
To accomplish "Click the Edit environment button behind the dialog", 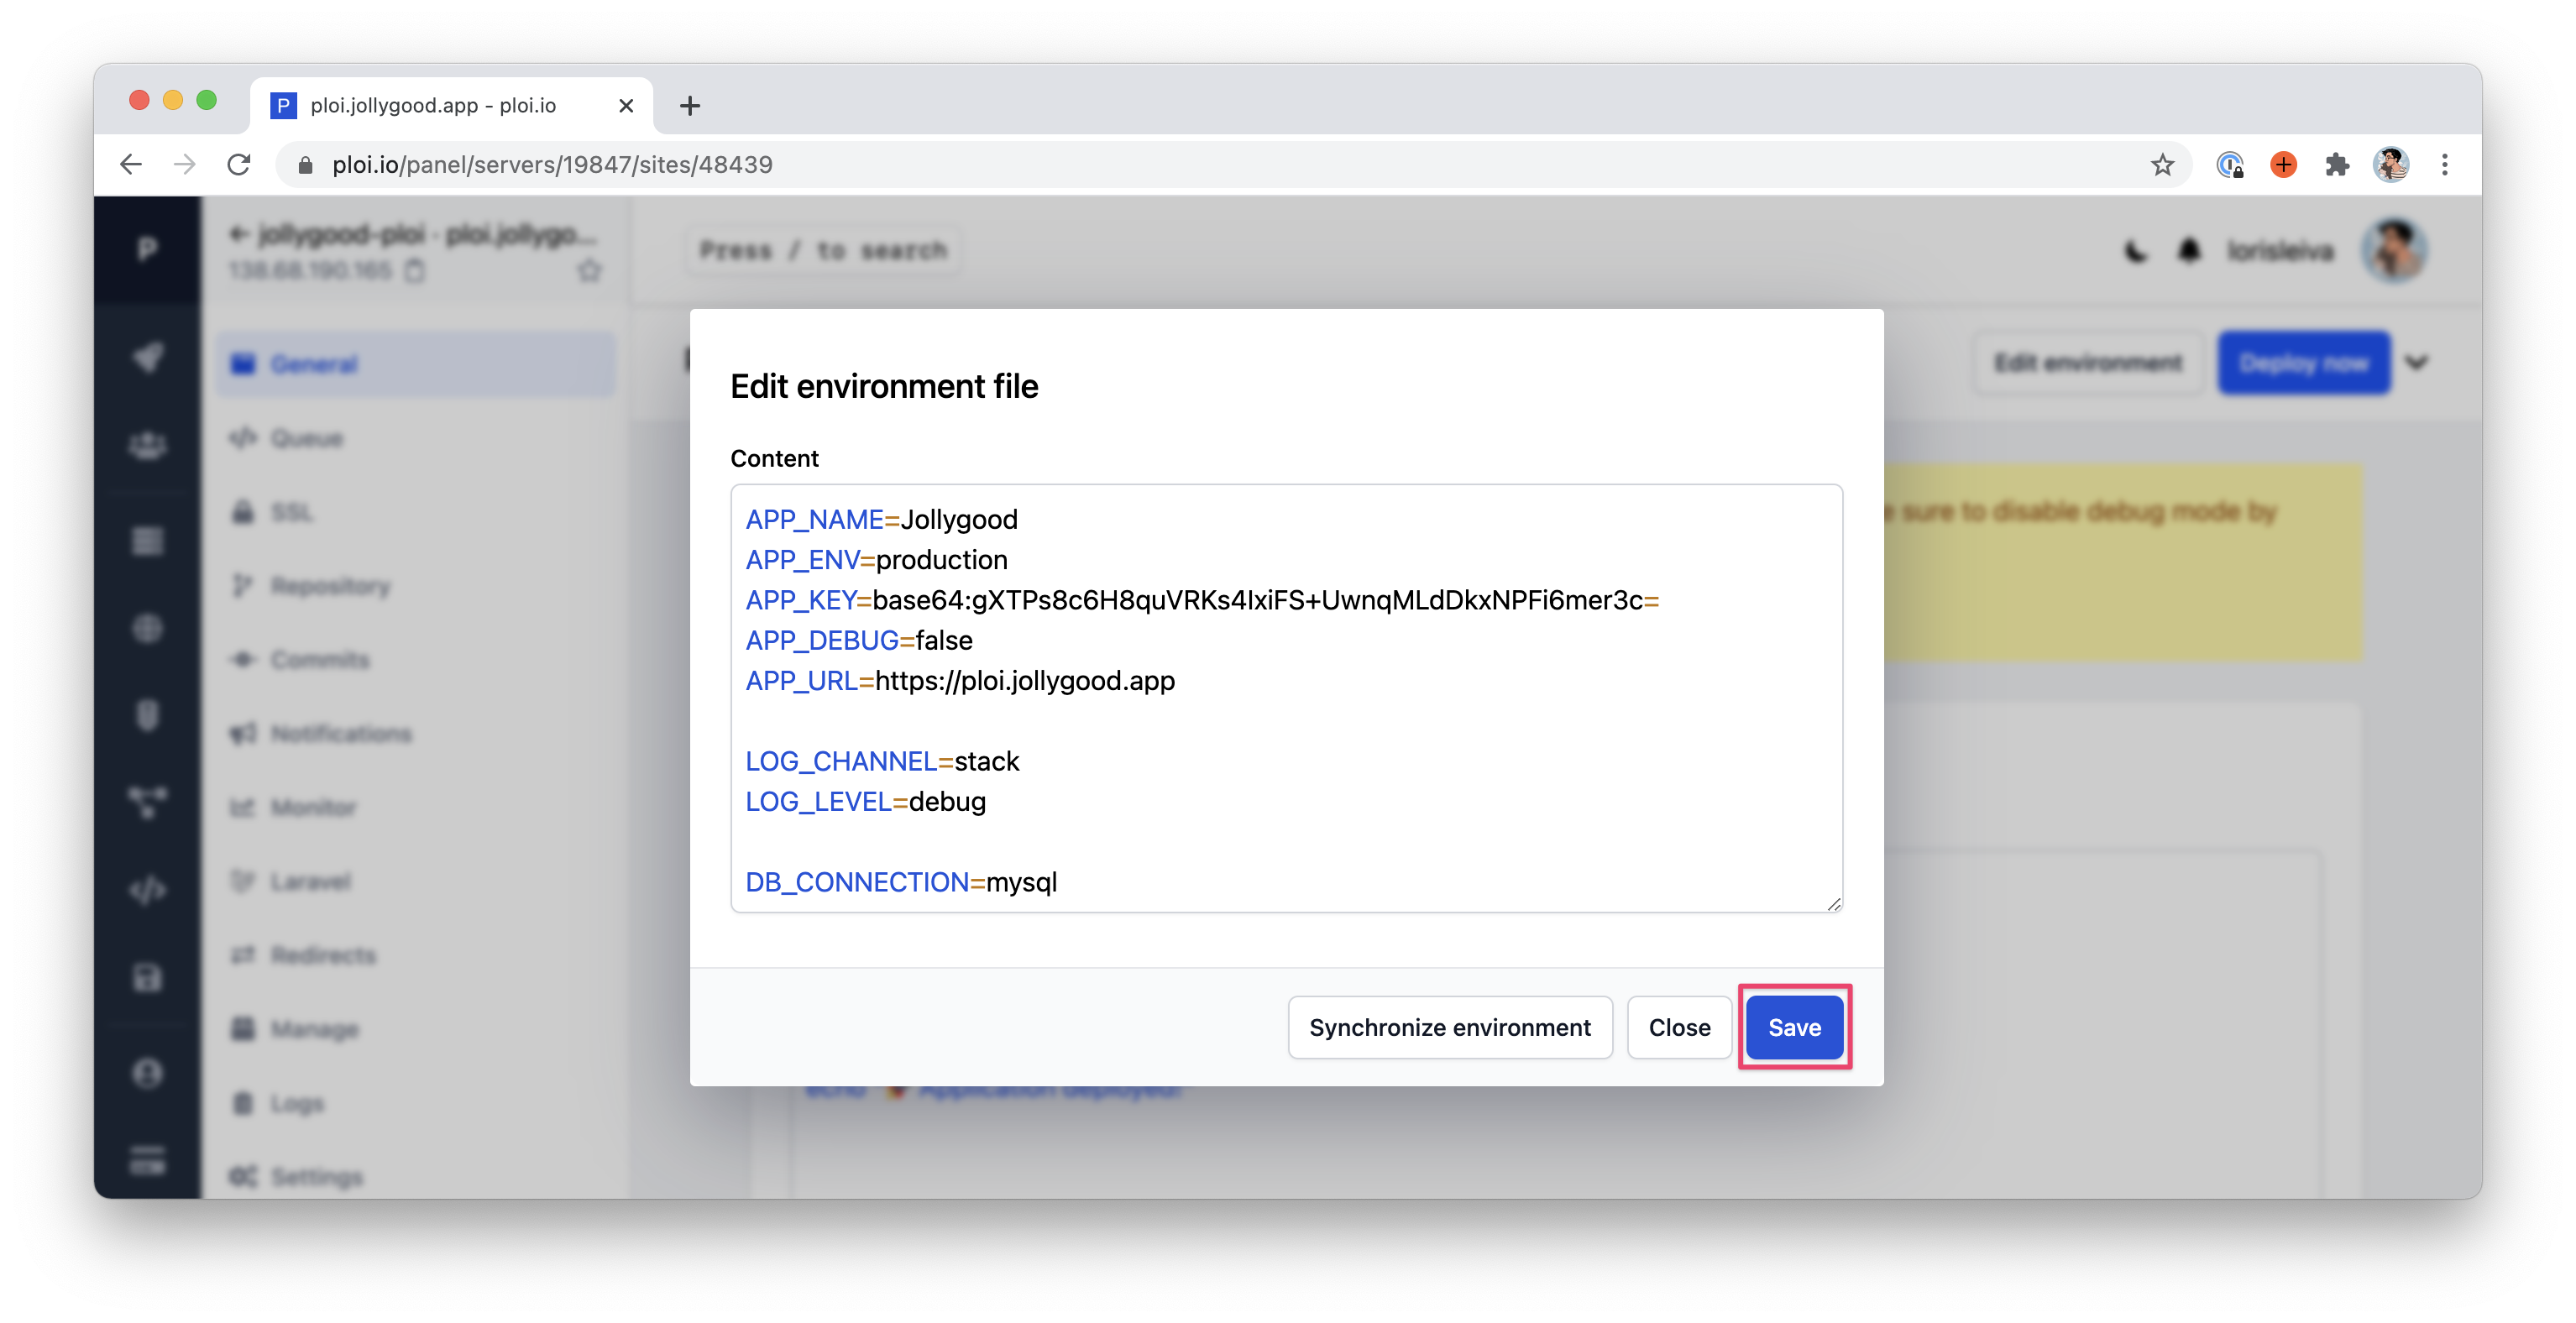I will (2087, 362).
